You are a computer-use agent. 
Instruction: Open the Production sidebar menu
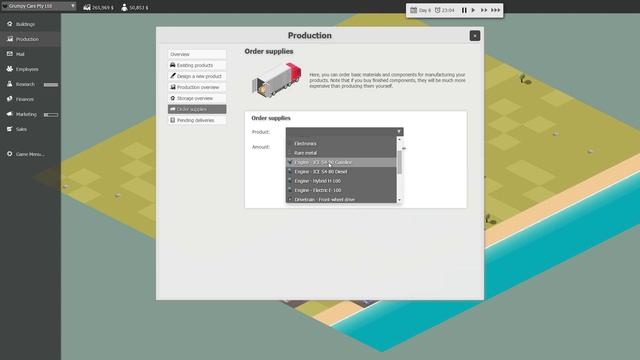click(x=30, y=39)
